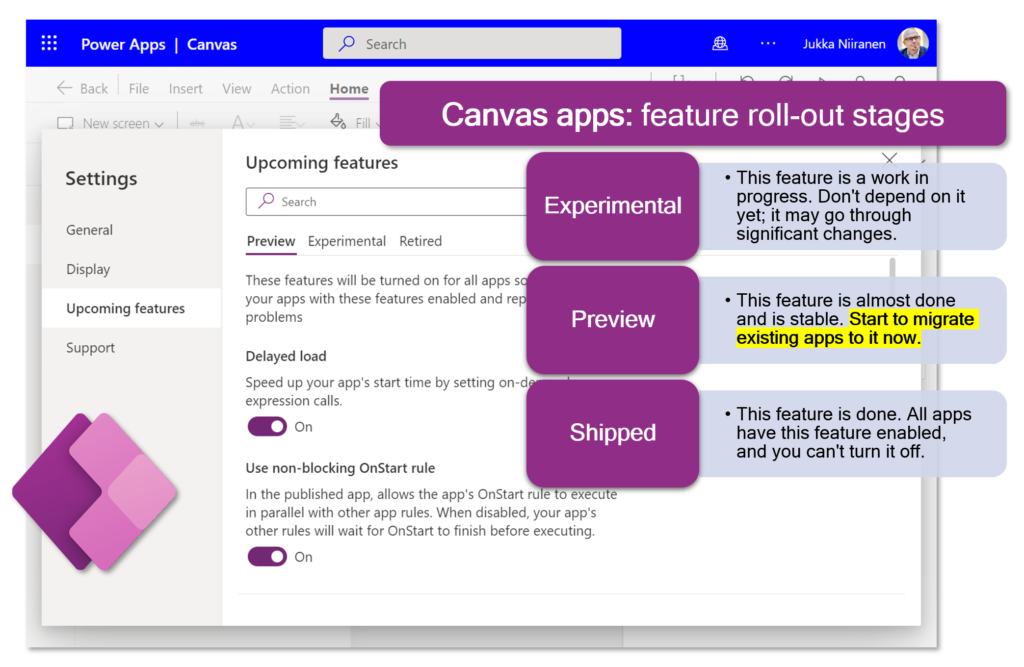Select the Home ribbon tab
This screenshot has width=1024, height=667.
point(349,89)
